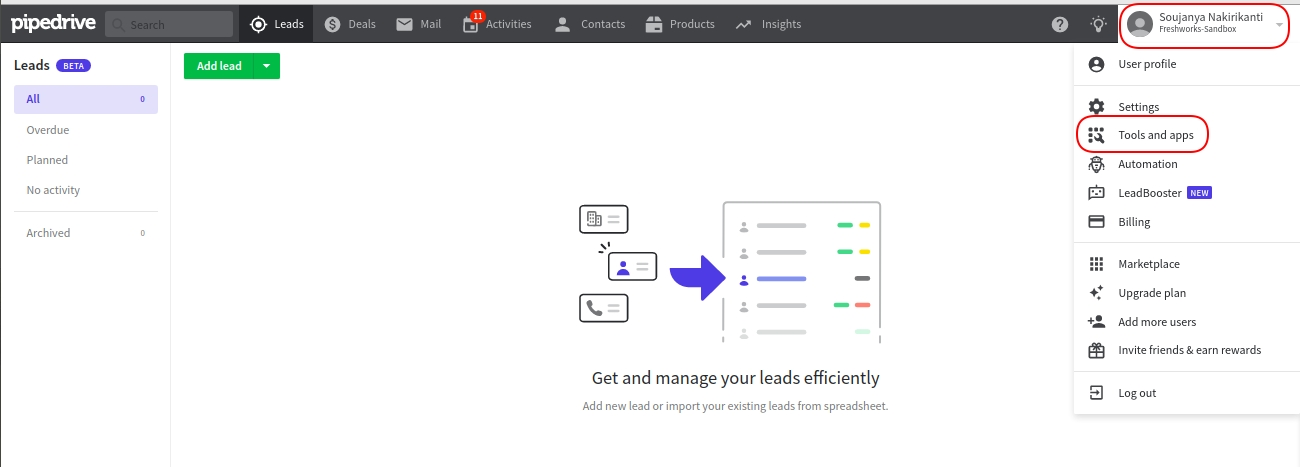The image size is (1300, 467).
Task: Open the Products tab
Action: pos(680,24)
